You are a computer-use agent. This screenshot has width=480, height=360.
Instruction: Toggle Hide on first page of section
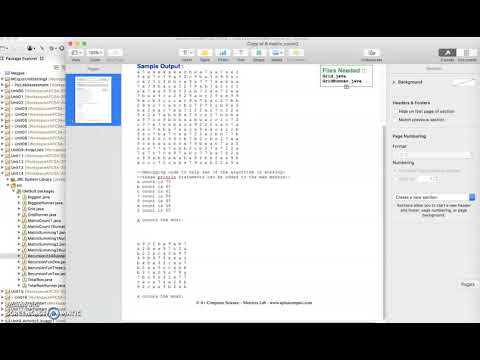point(395,111)
